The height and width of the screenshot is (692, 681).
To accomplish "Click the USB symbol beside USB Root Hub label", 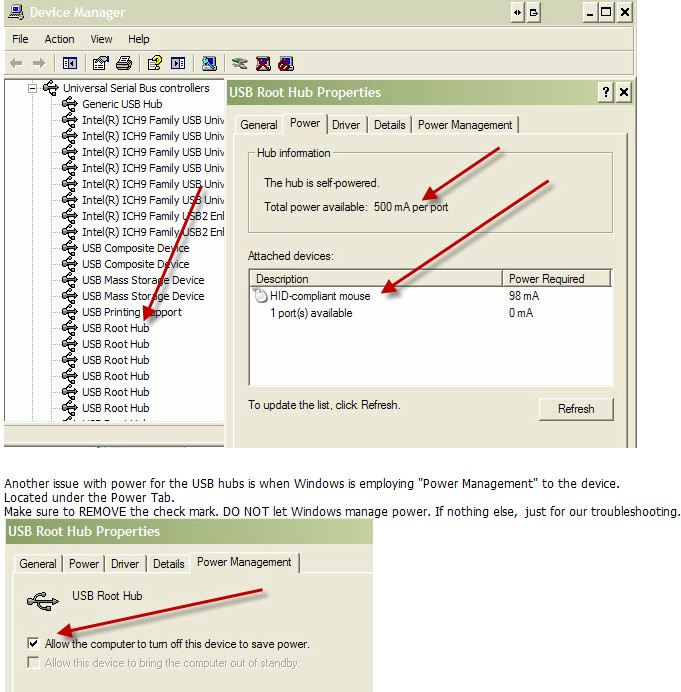I will point(42,601).
